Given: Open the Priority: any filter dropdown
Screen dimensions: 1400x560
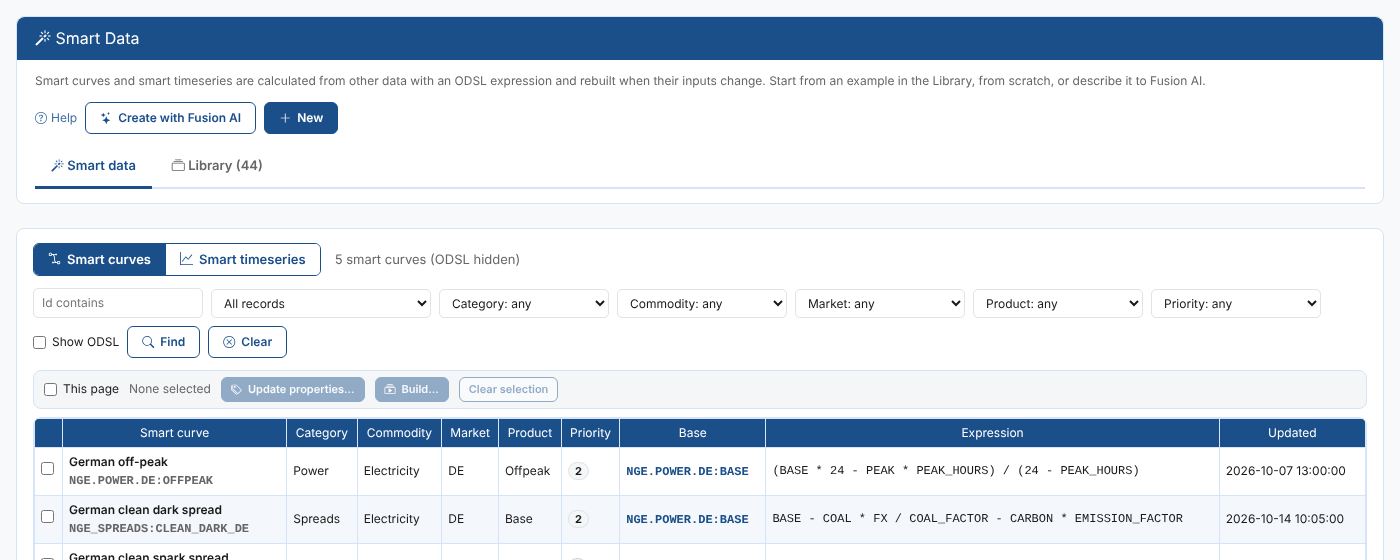Looking at the screenshot, I should pos(1236,303).
